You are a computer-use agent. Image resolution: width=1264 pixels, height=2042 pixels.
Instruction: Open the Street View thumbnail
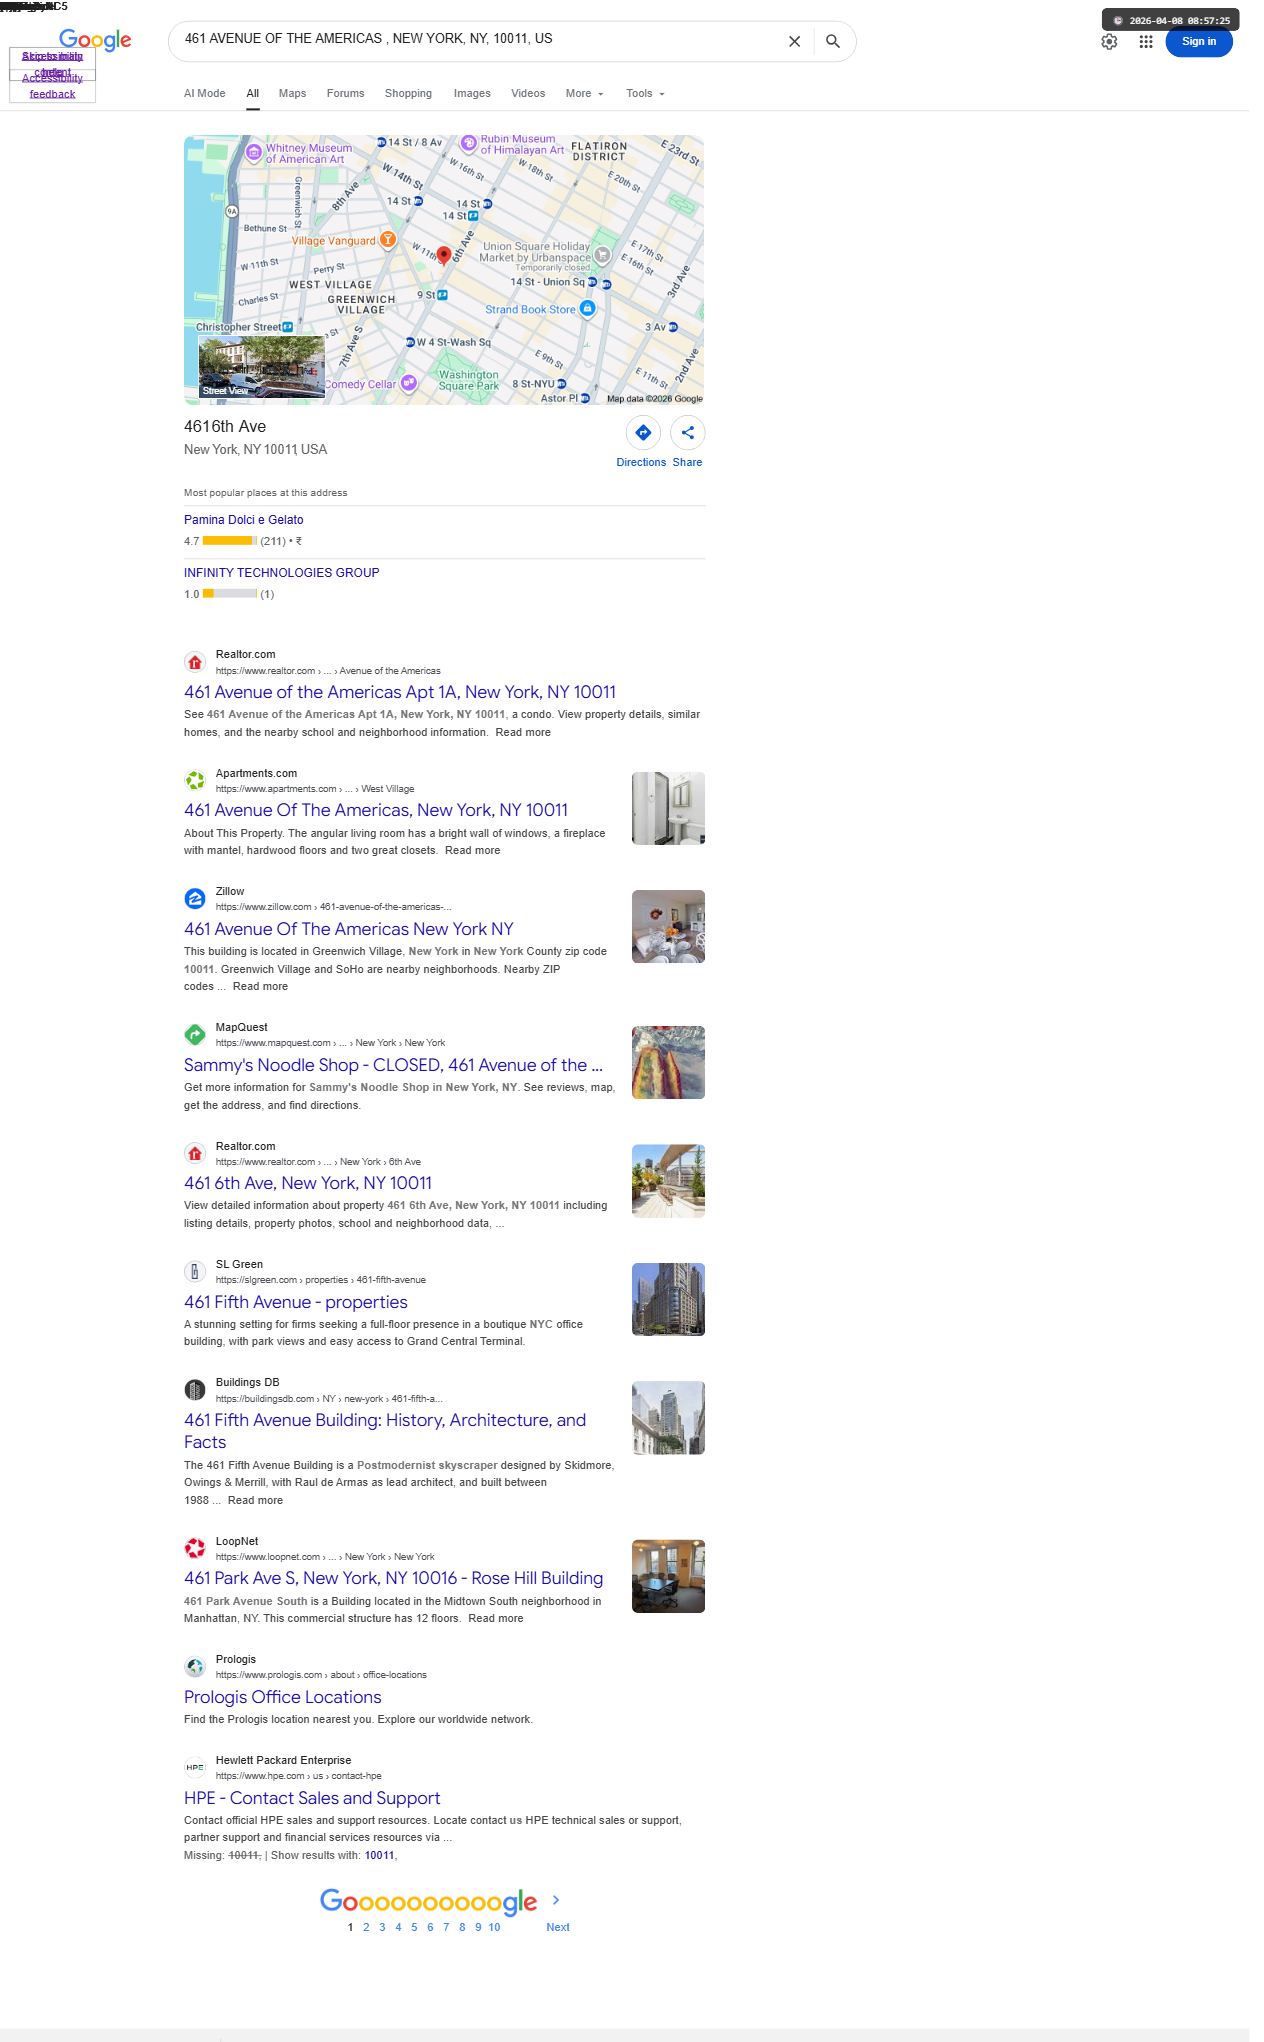pos(262,367)
